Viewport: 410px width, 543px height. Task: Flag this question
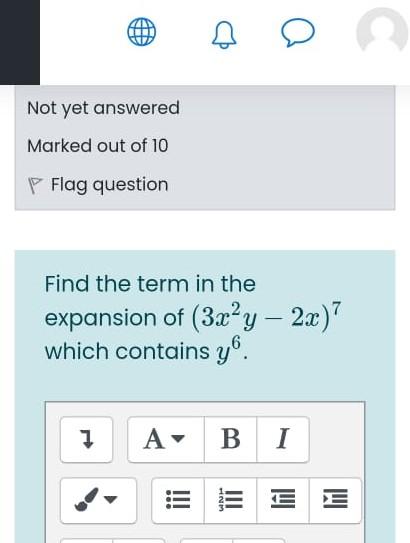[x=110, y=184]
